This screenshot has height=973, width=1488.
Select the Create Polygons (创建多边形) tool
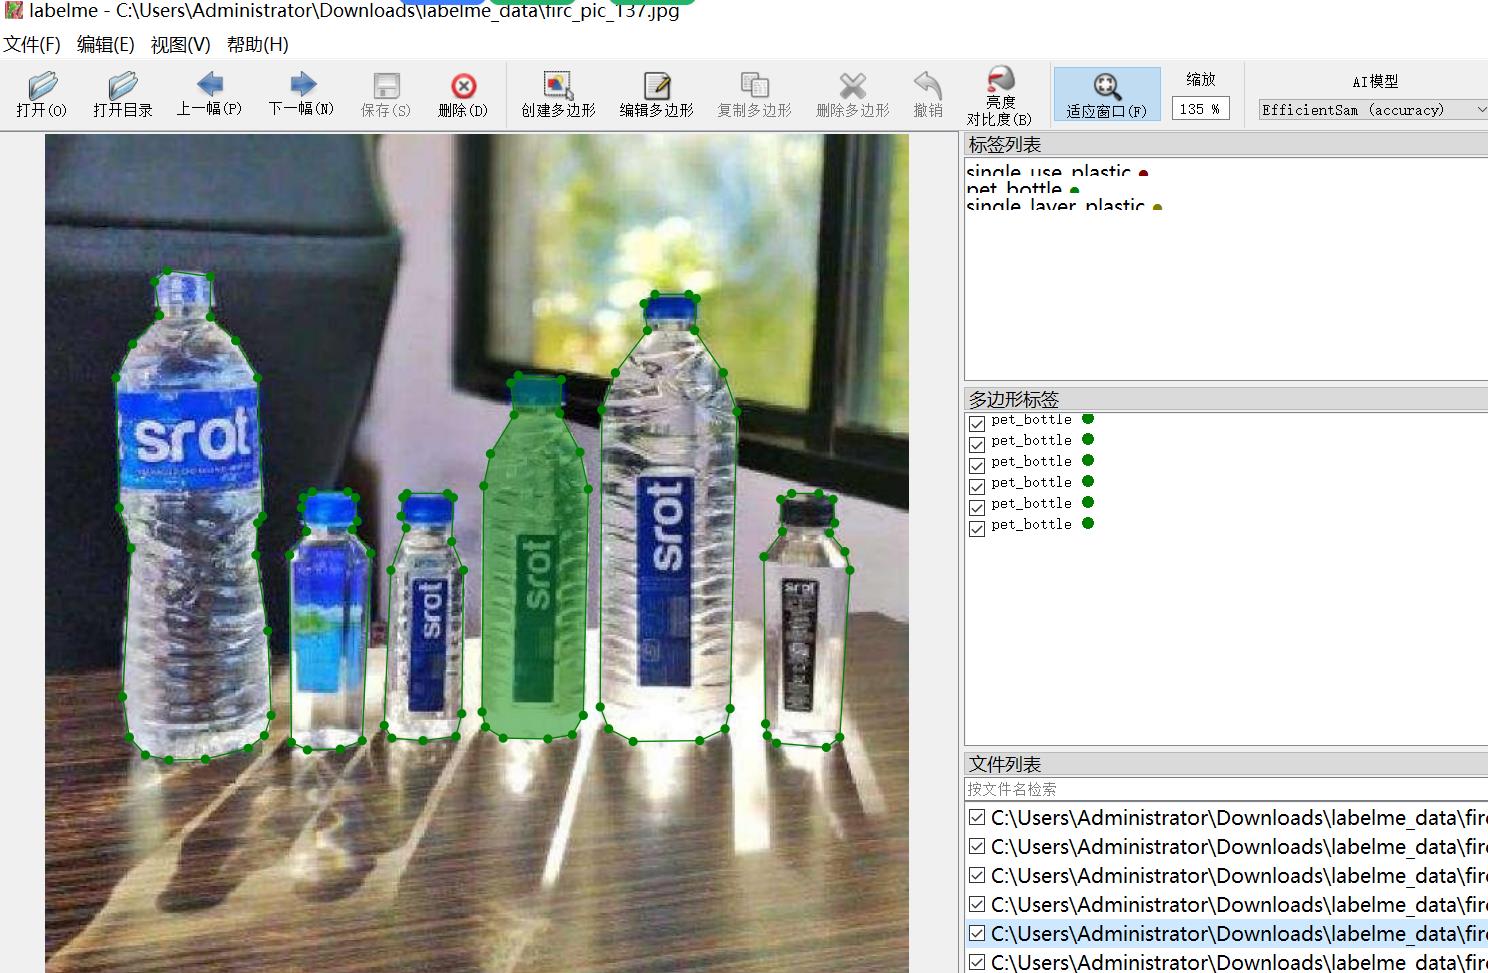(558, 95)
